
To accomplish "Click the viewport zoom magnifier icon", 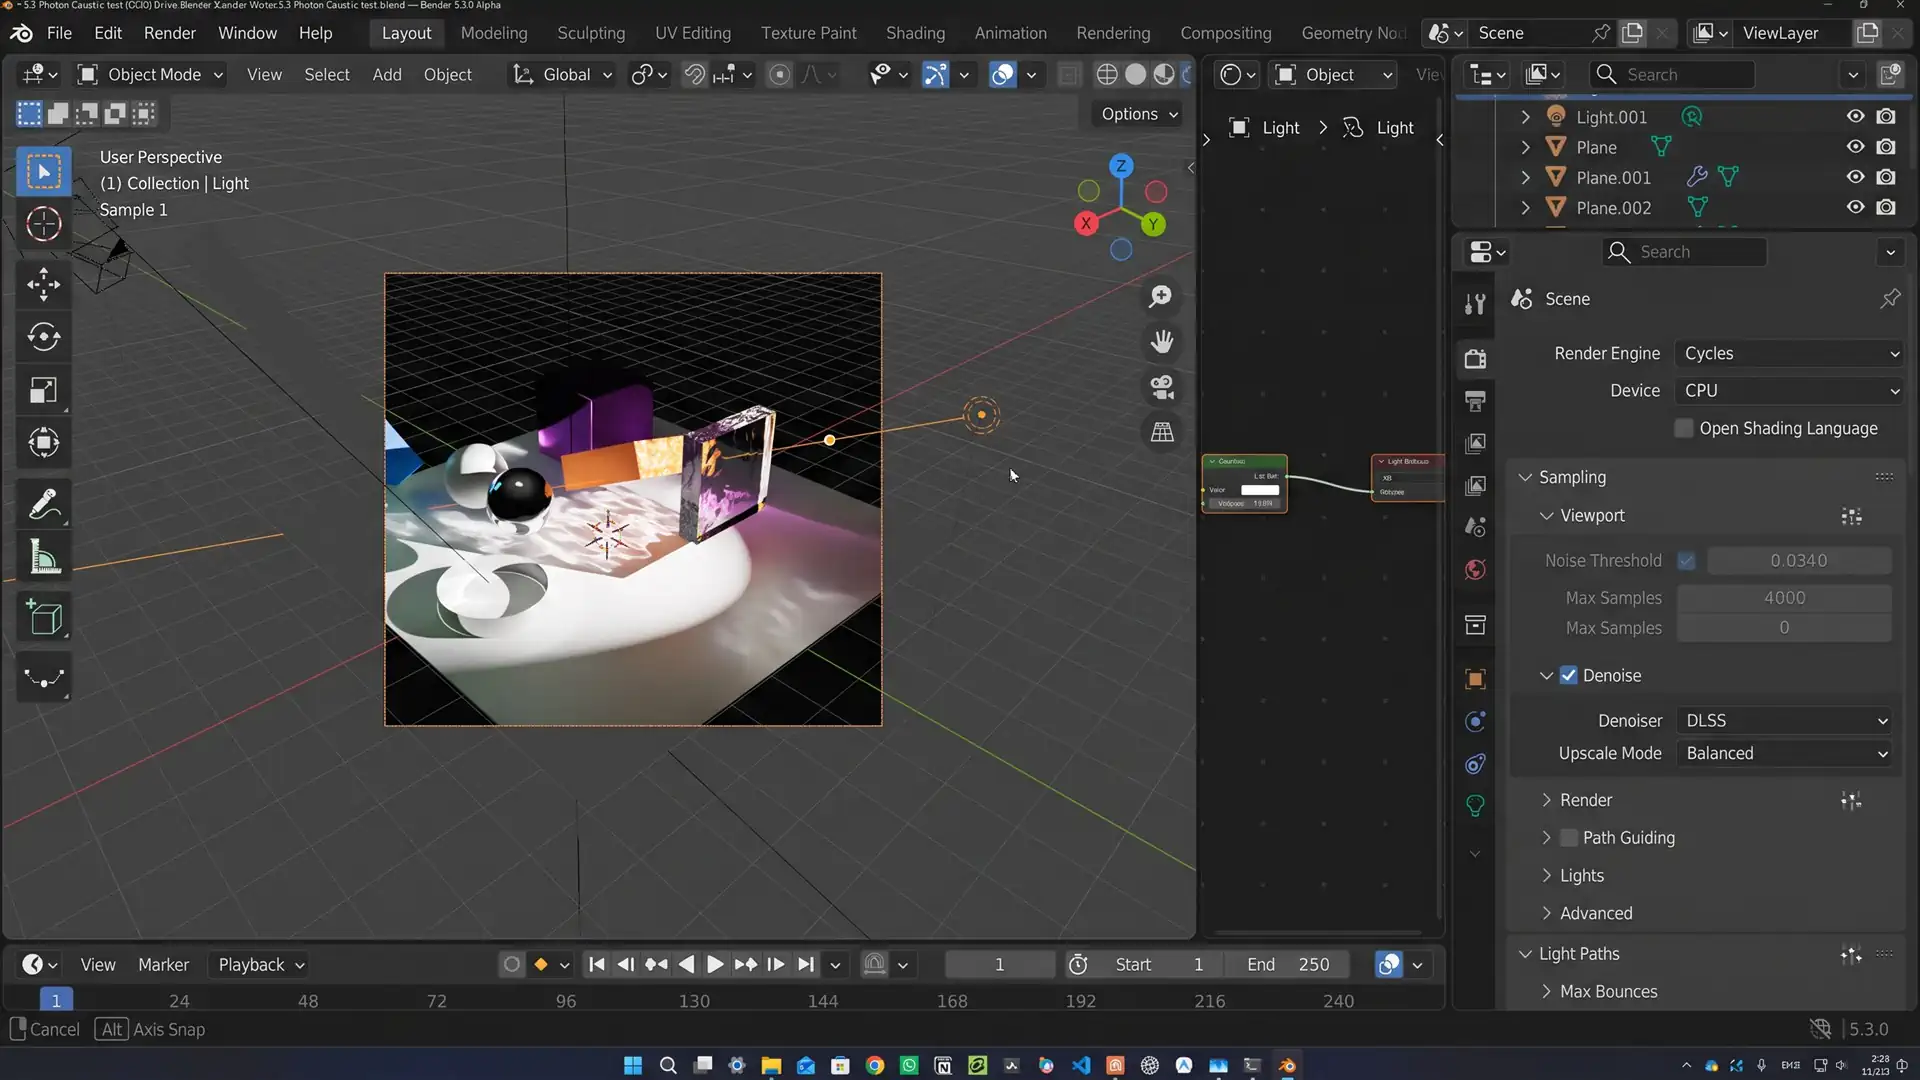I will [x=1161, y=296].
